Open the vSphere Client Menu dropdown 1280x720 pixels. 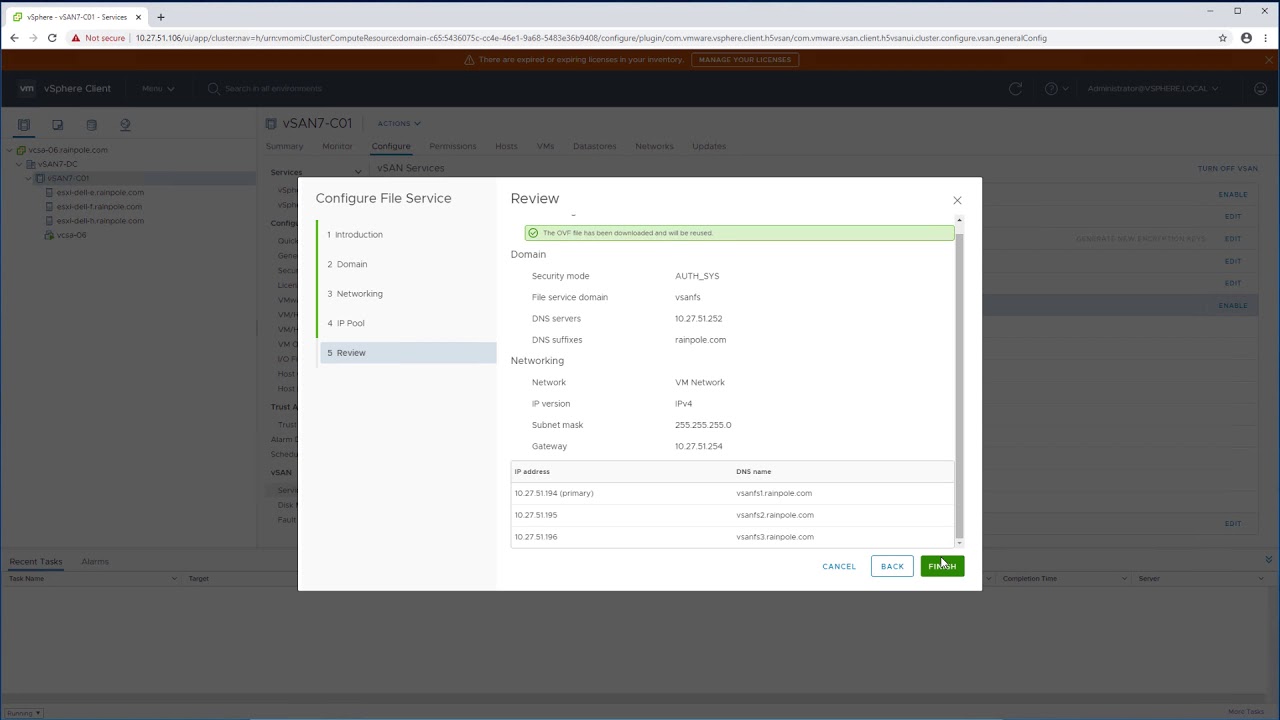[157, 88]
